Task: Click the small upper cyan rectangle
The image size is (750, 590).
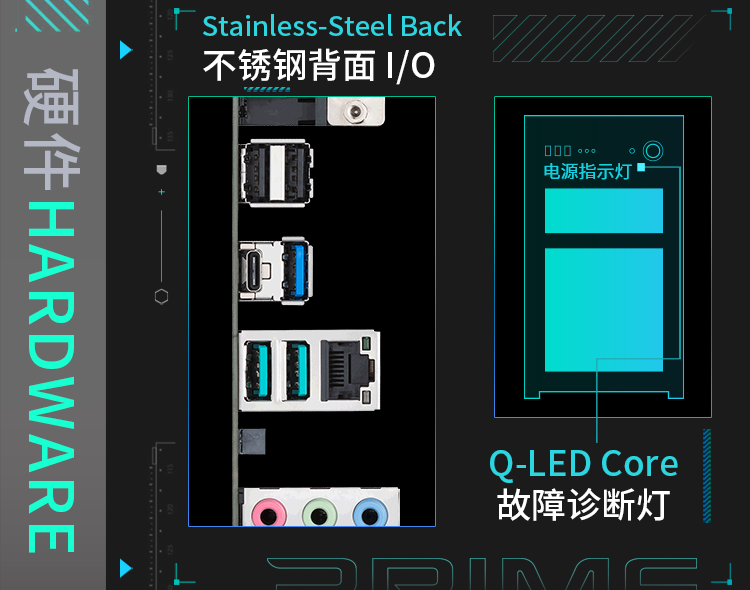Action: (604, 211)
